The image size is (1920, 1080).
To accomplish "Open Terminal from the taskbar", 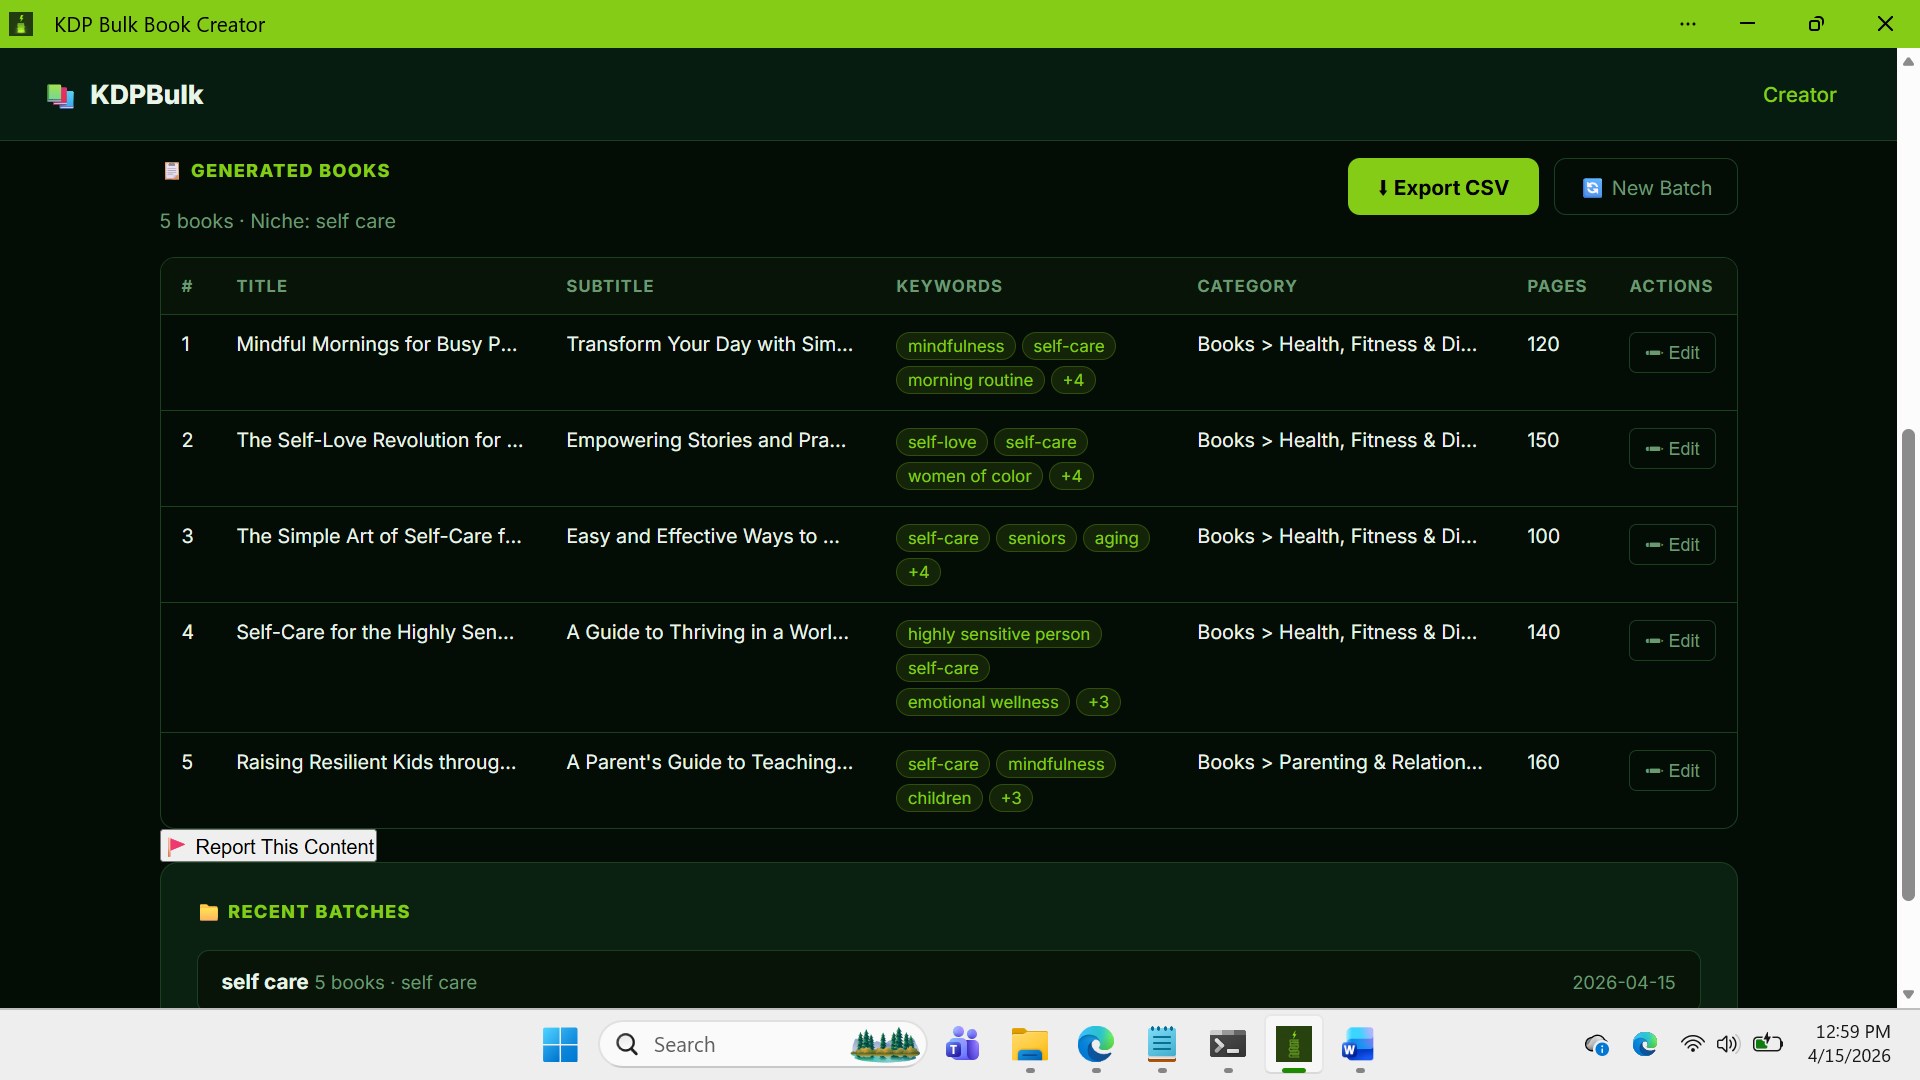I will coord(1227,1045).
